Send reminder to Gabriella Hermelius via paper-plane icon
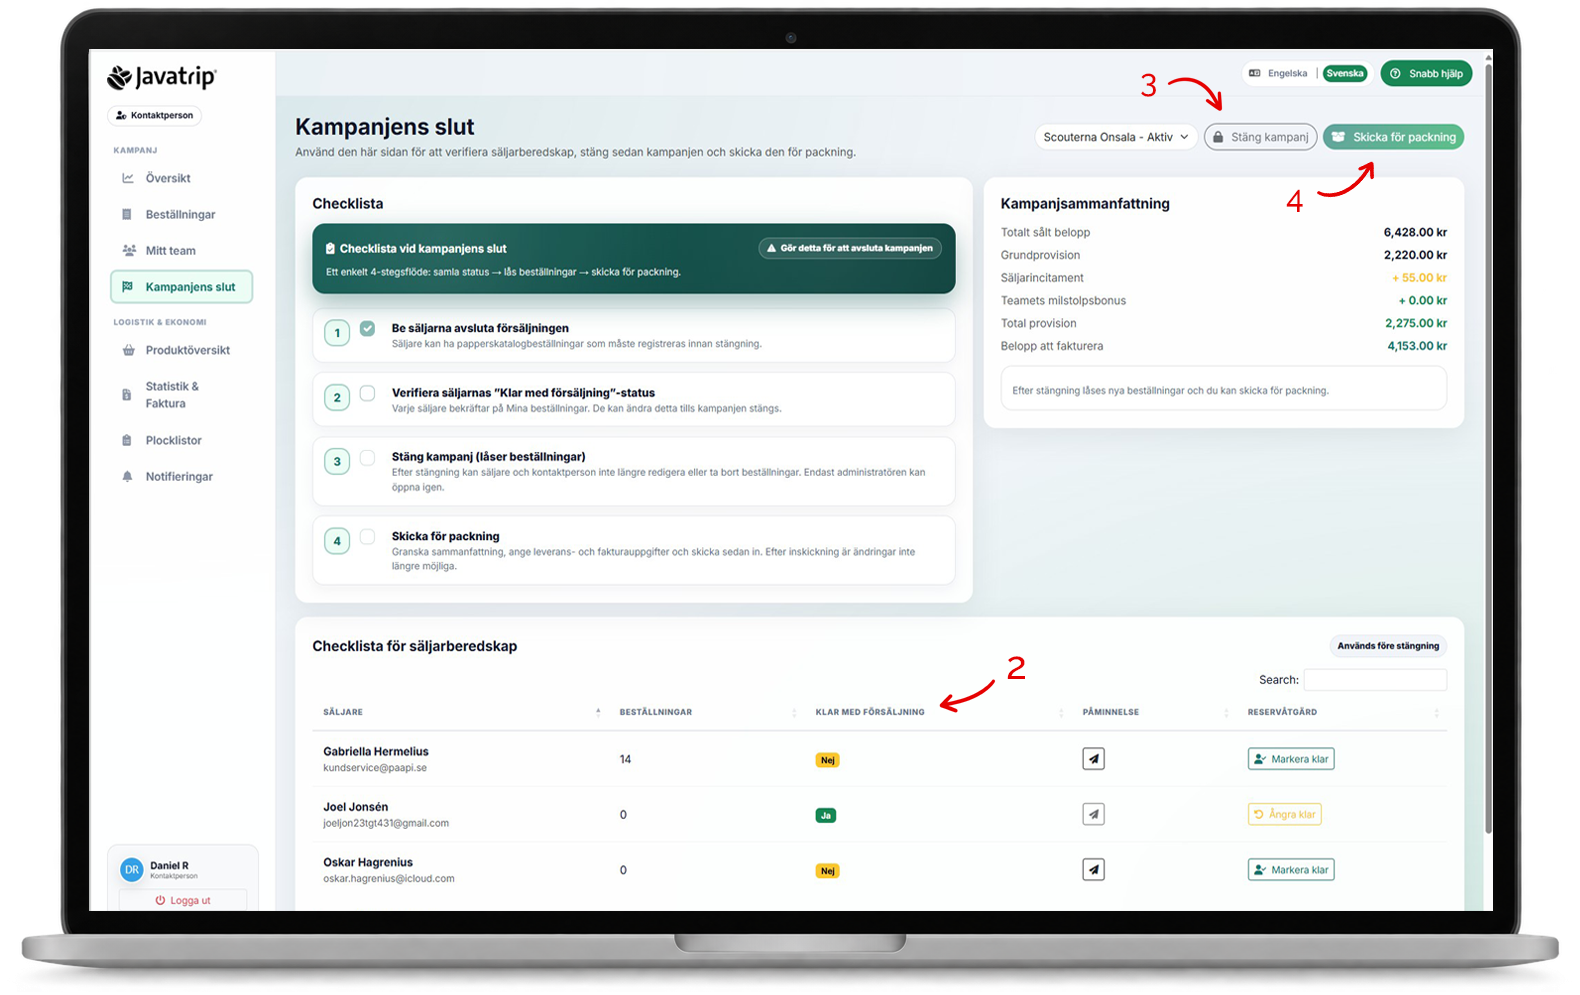 click(1093, 759)
